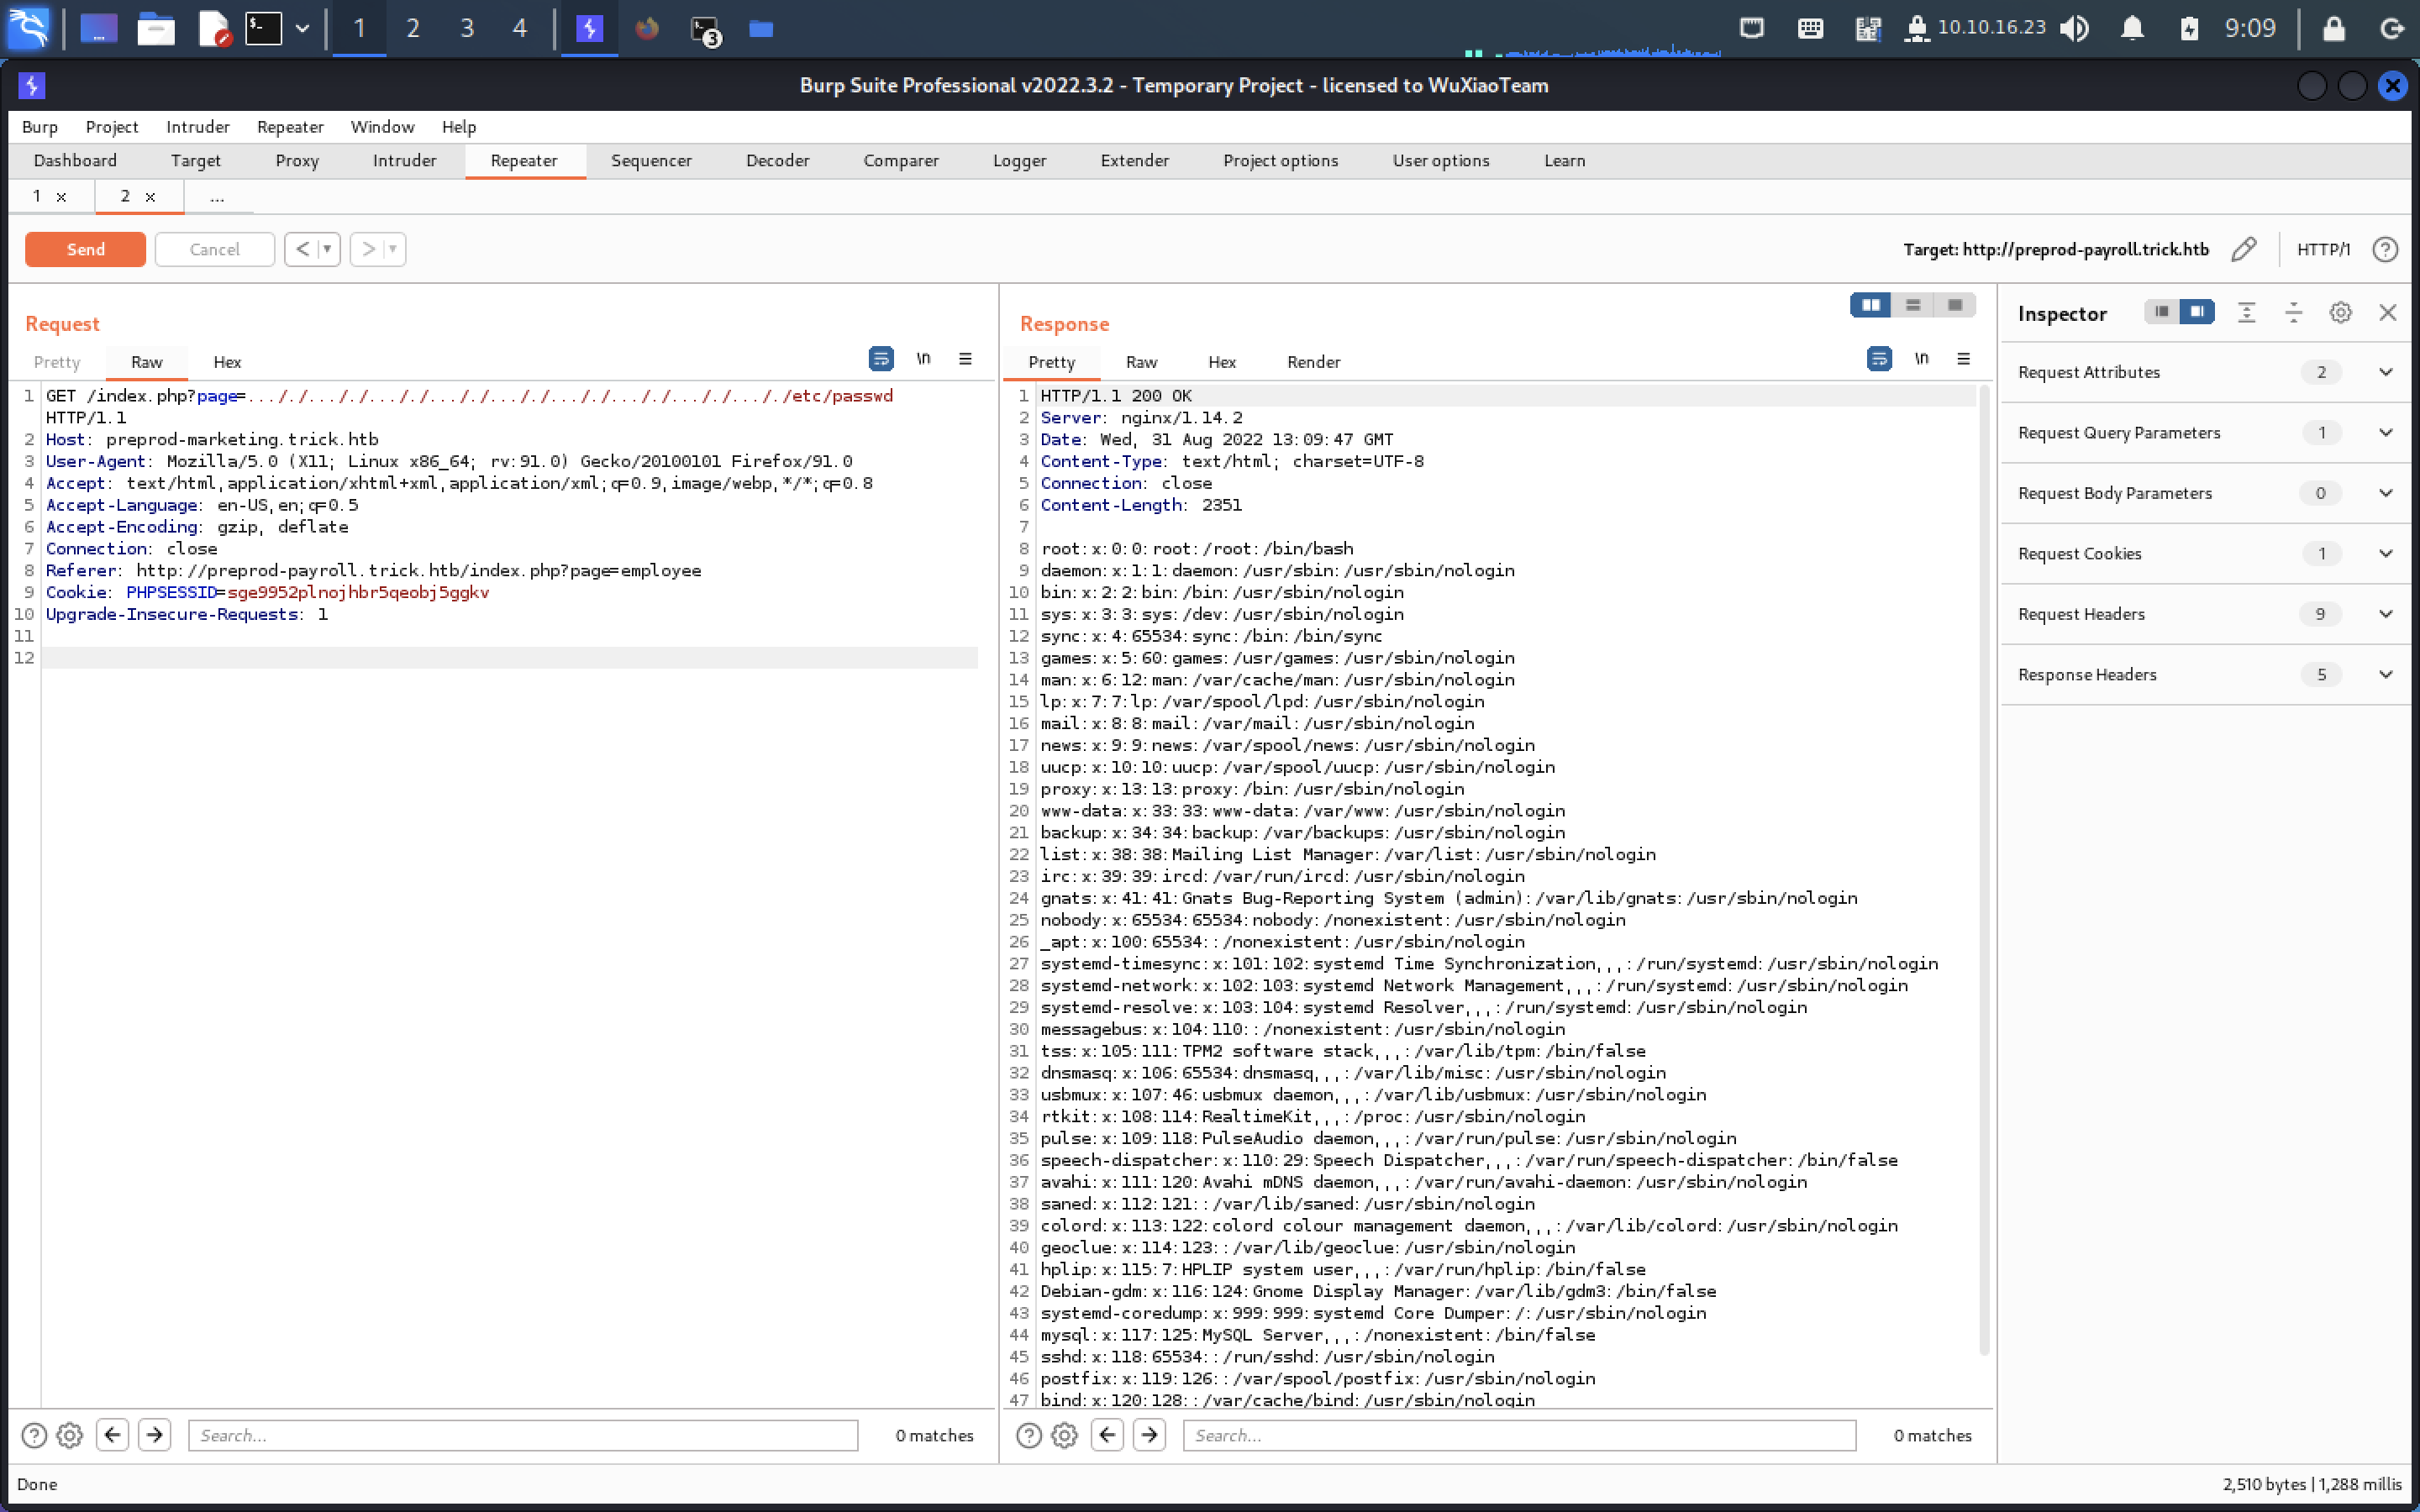This screenshot has width=2420, height=1512.
Task: Click response search help icon
Action: click(1029, 1436)
